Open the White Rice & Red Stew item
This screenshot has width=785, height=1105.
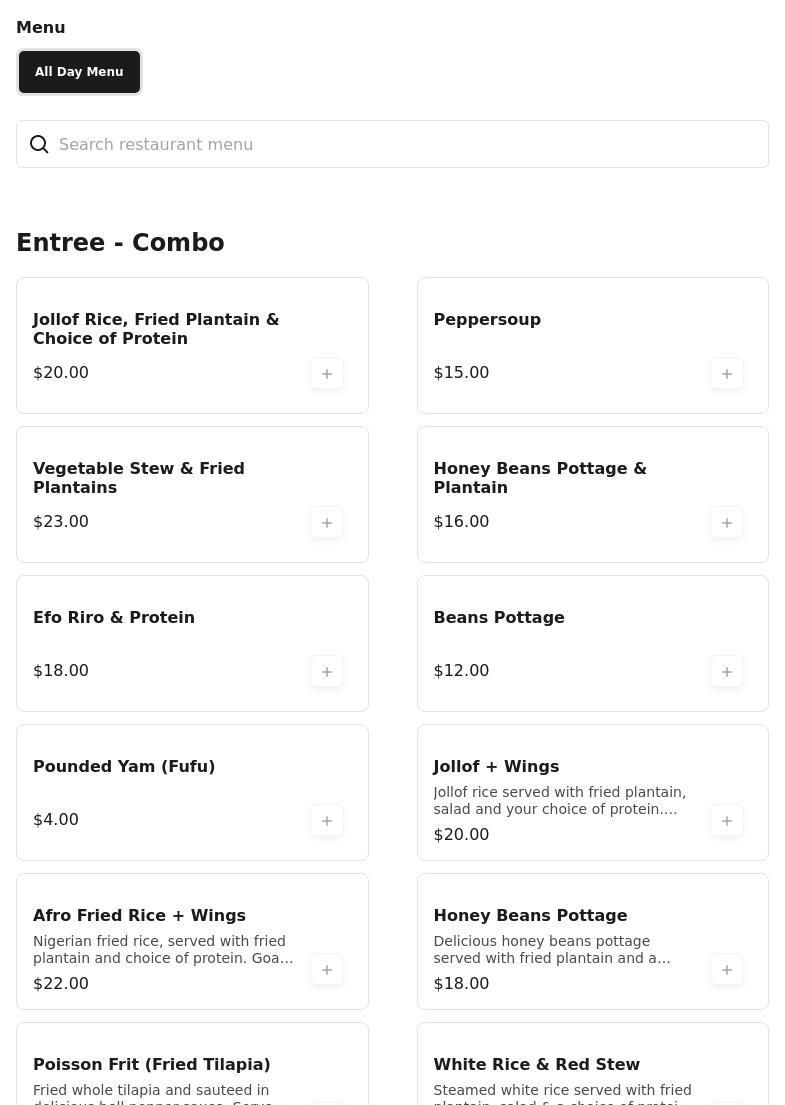coord(536,1065)
